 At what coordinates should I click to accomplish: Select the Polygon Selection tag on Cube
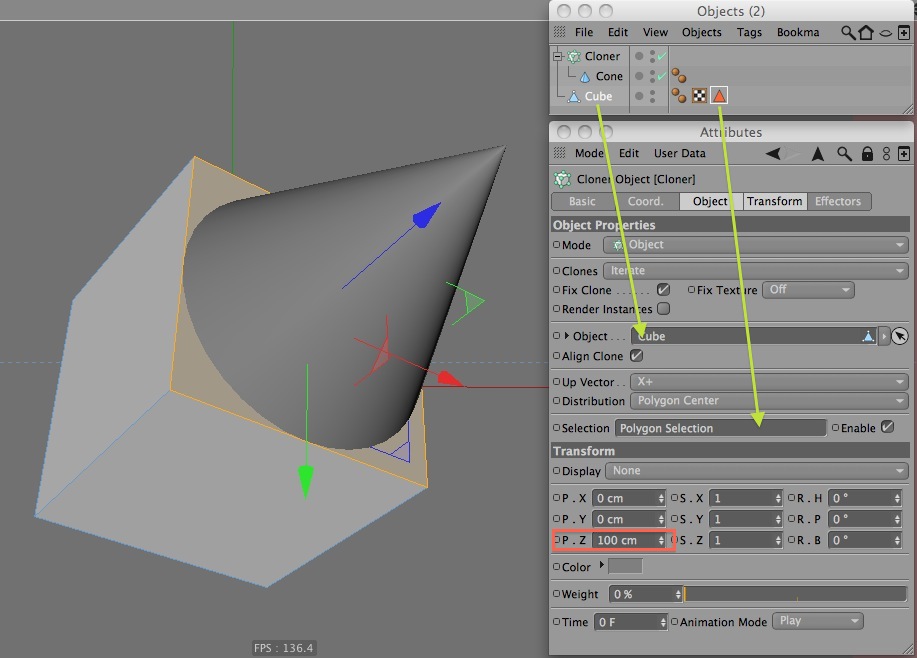719,95
